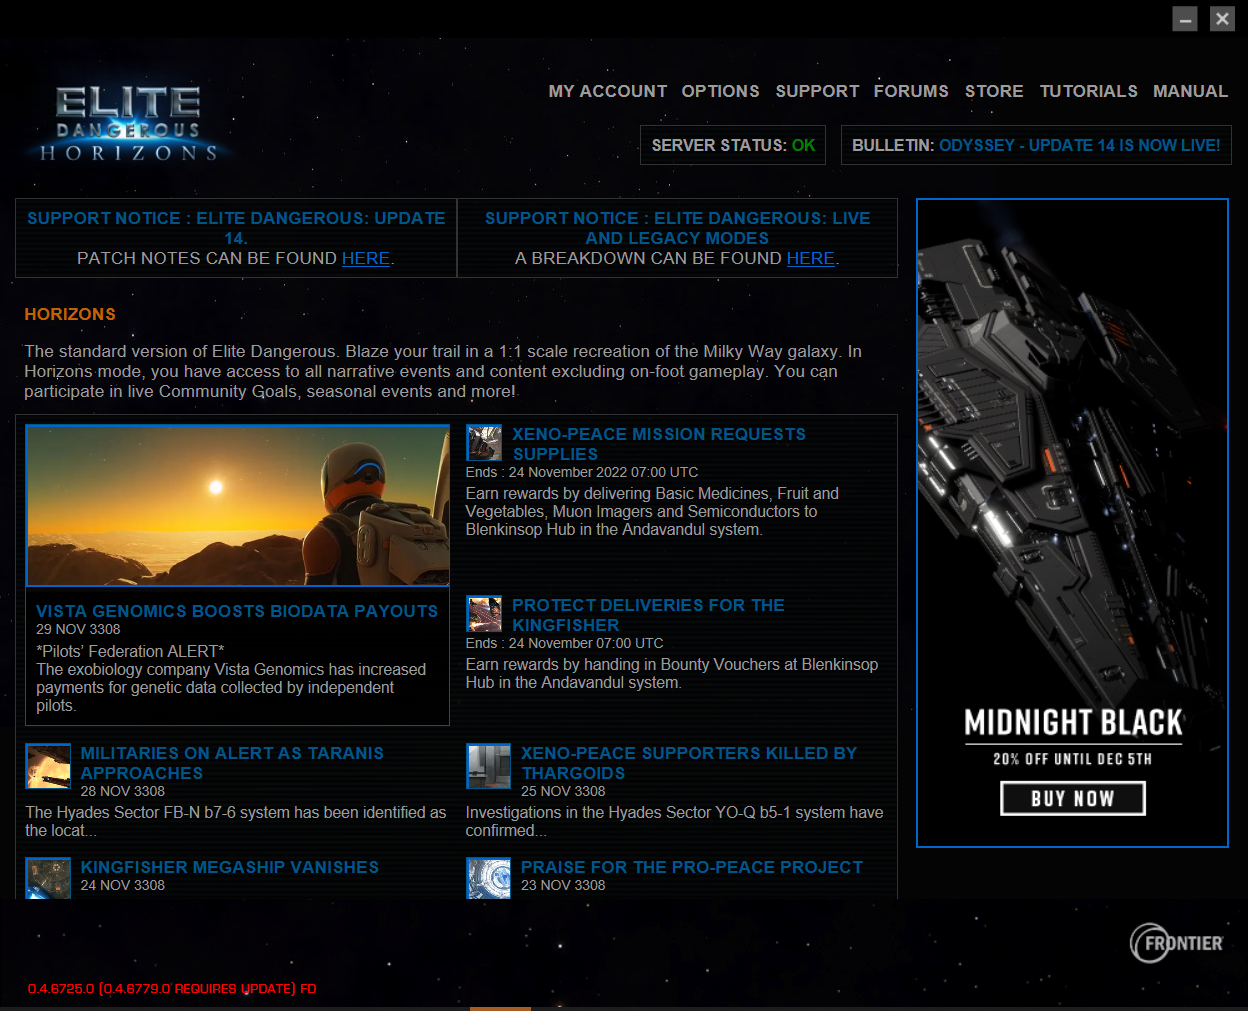Open the Odyssey Update 14 bulletin link
This screenshot has height=1011, width=1248.
(x=1080, y=145)
